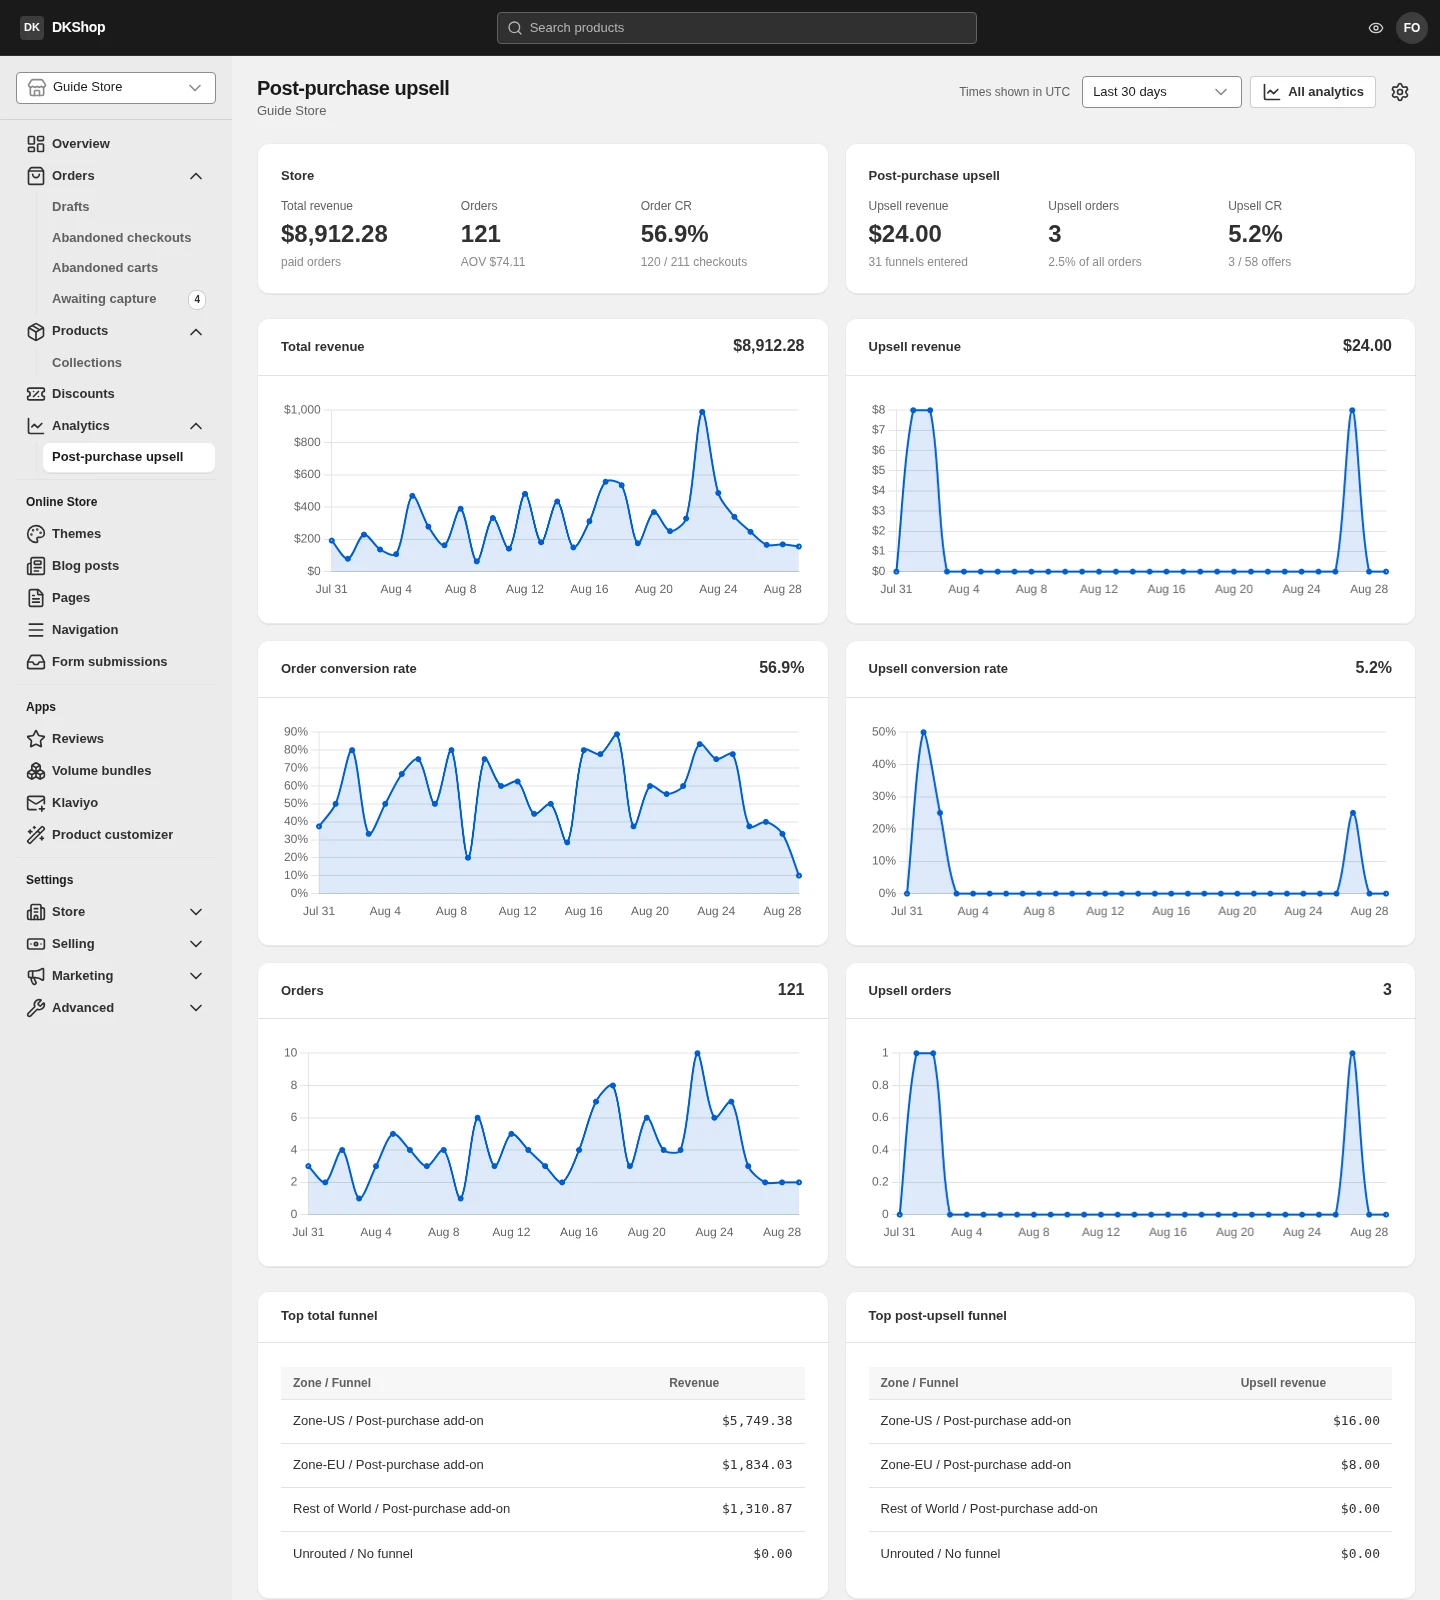This screenshot has height=1600, width=1440.
Task: Click the Reviews star icon
Action: pos(36,739)
